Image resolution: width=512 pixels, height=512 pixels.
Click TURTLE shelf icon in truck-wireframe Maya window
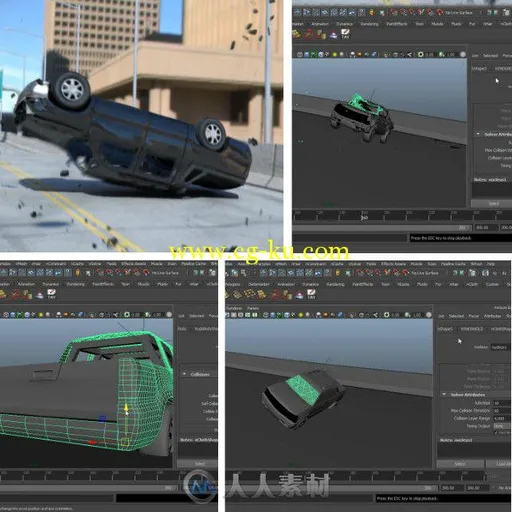[x=51, y=294]
